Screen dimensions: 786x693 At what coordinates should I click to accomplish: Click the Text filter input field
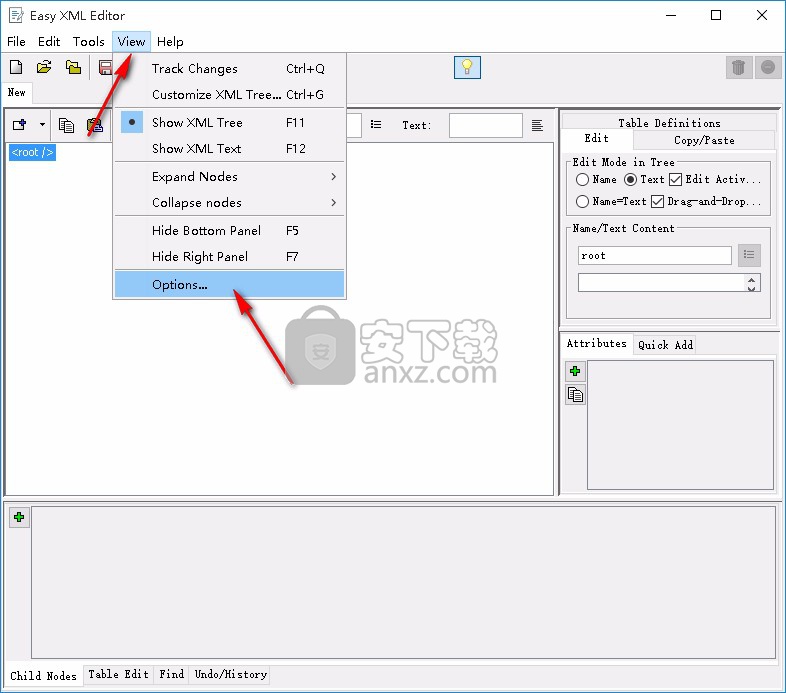click(486, 125)
